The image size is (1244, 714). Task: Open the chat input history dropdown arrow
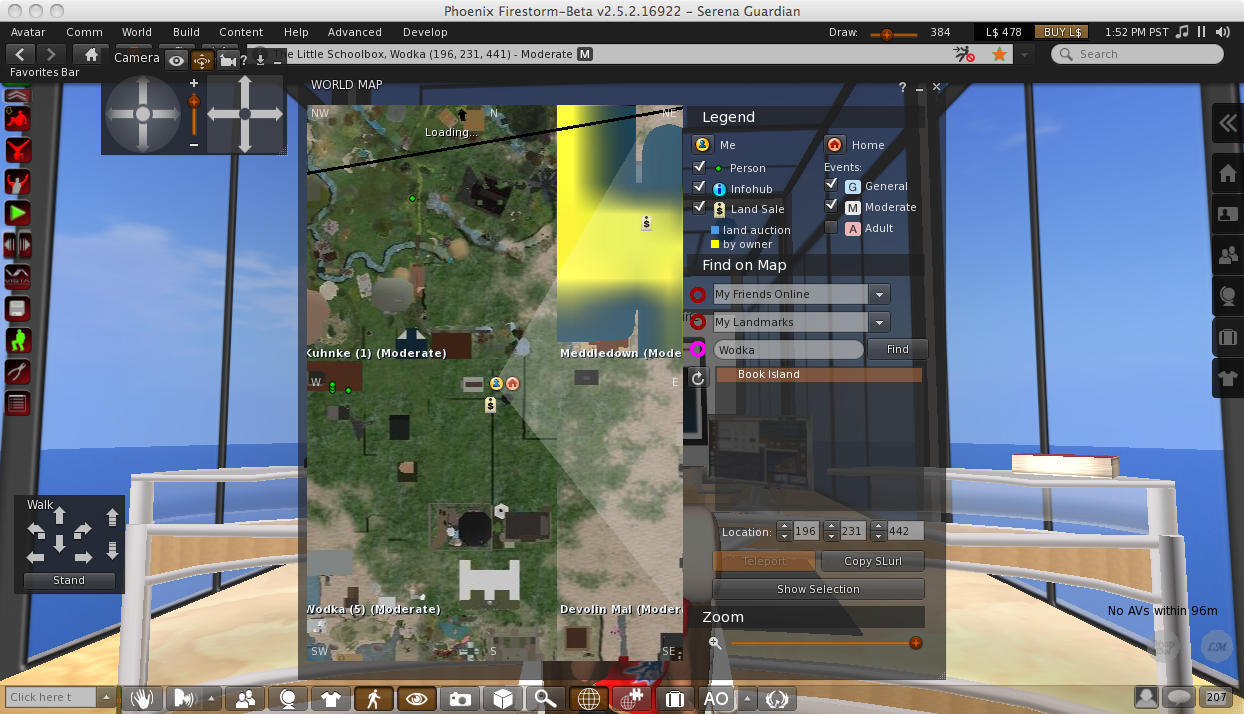click(x=106, y=697)
